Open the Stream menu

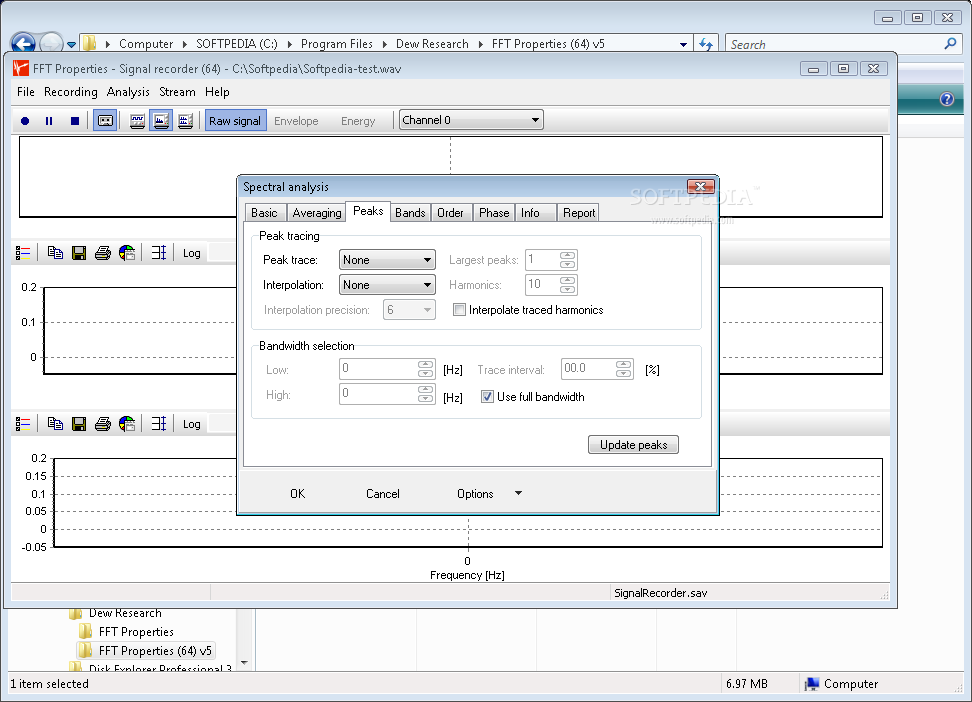coord(177,92)
